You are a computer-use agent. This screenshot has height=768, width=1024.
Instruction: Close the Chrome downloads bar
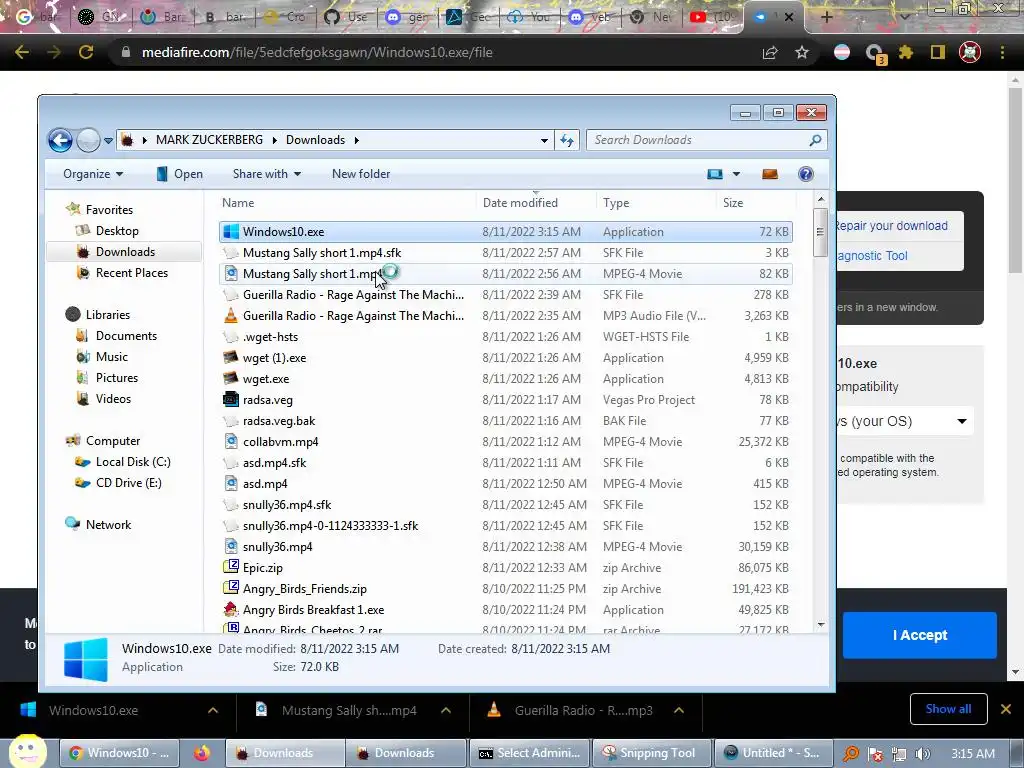point(1006,709)
